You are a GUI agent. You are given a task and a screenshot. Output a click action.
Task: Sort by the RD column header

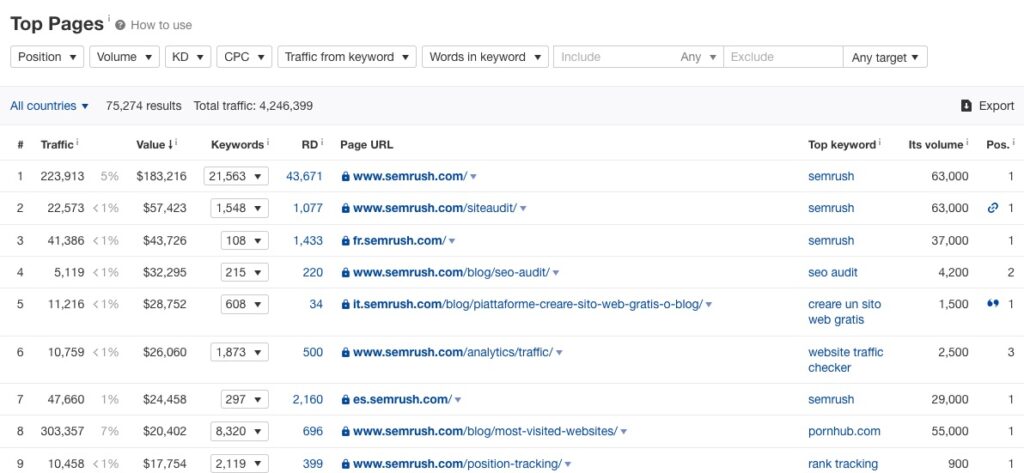click(310, 144)
